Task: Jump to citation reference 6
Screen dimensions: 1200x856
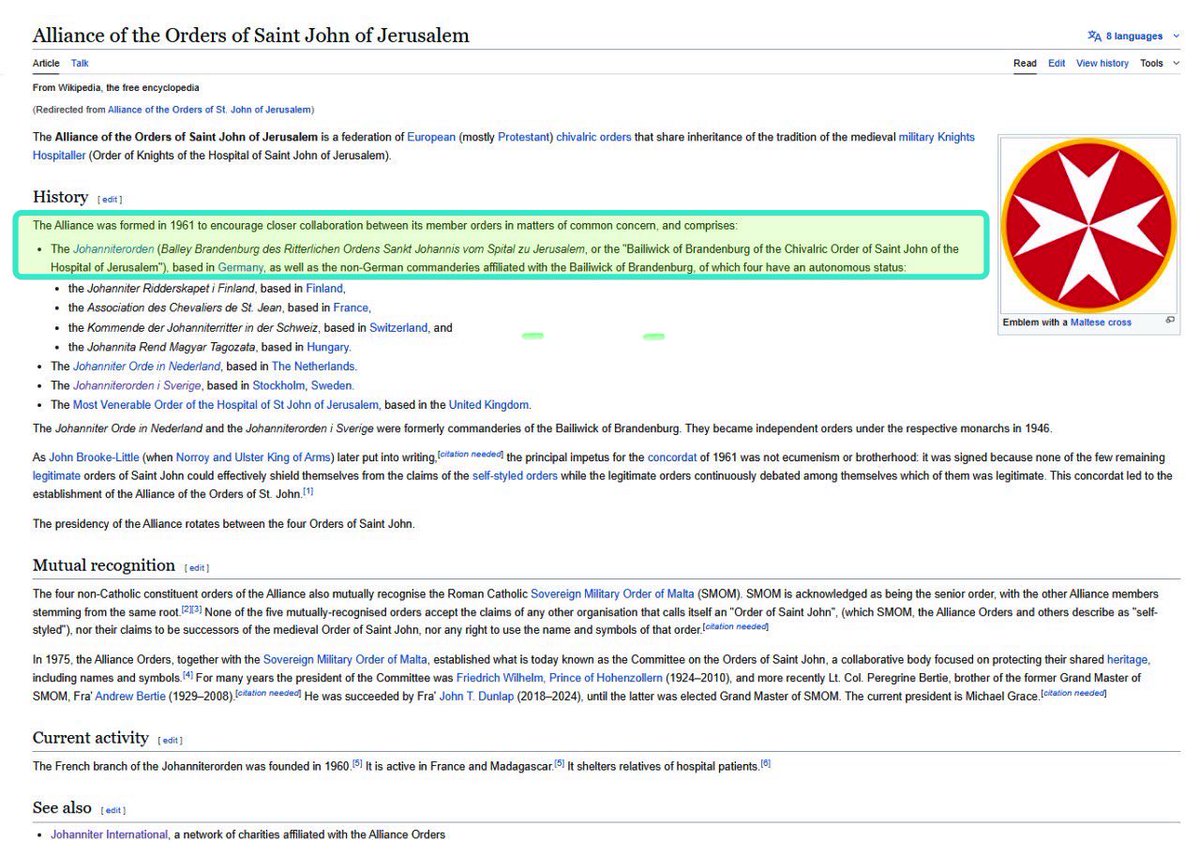Action: coord(765,763)
